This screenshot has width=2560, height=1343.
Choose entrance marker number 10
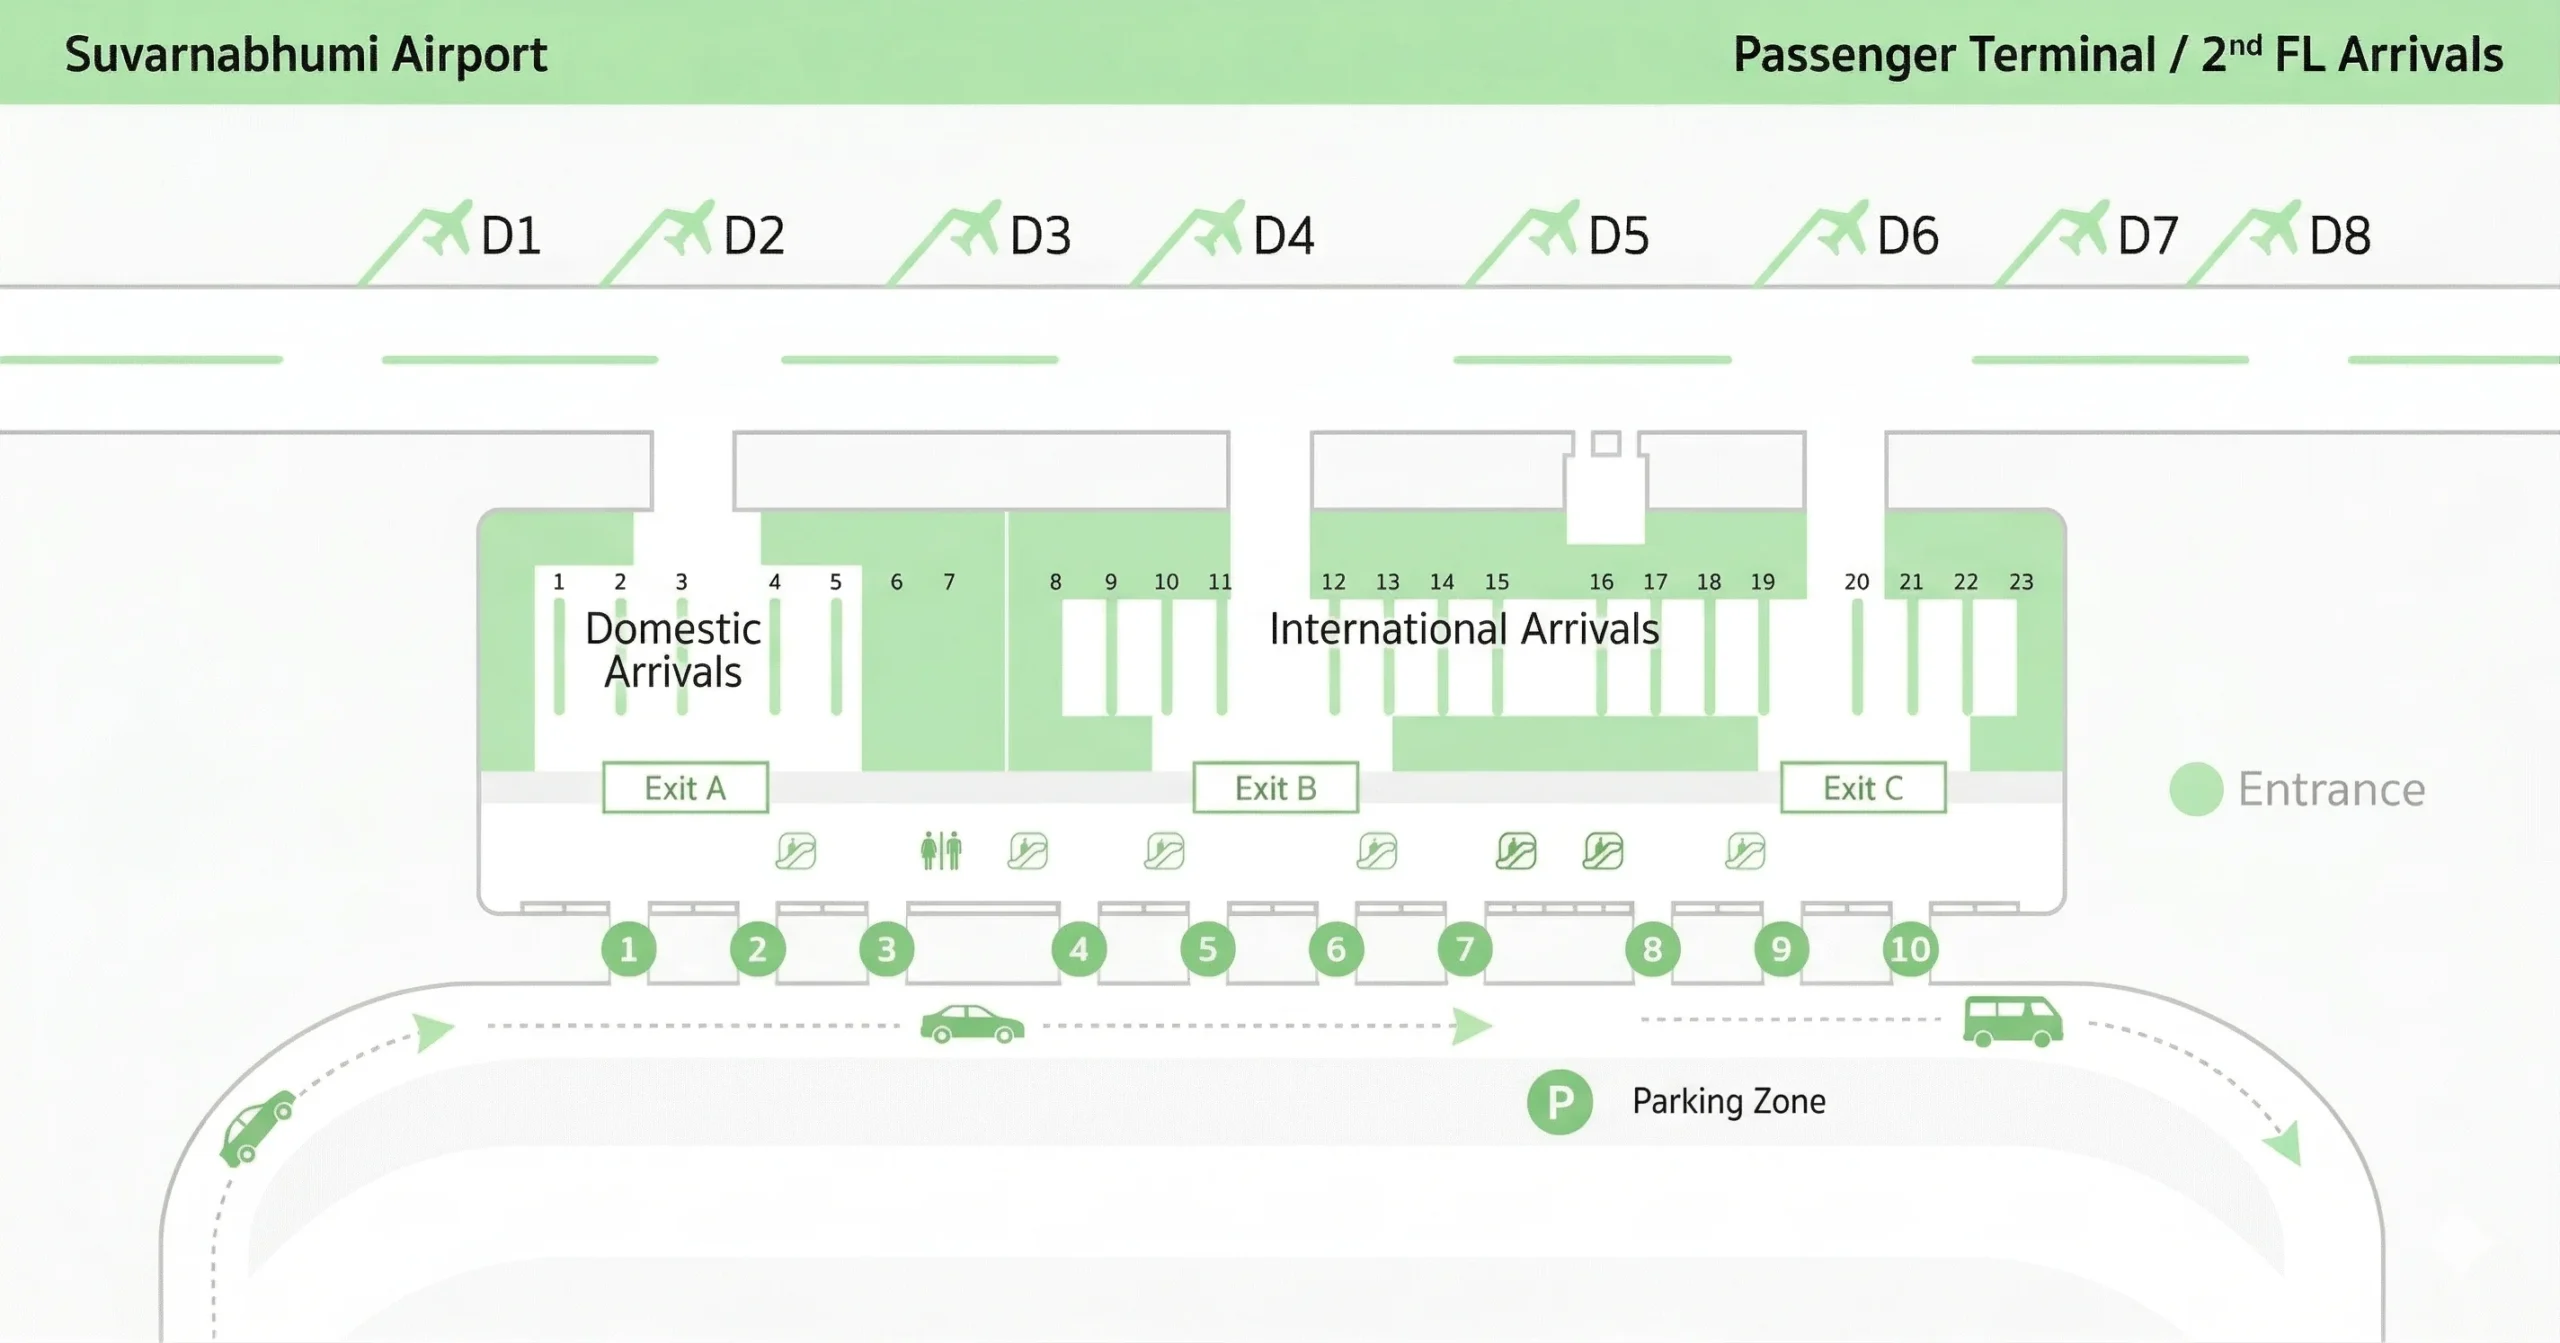pyautogui.click(x=1909, y=949)
